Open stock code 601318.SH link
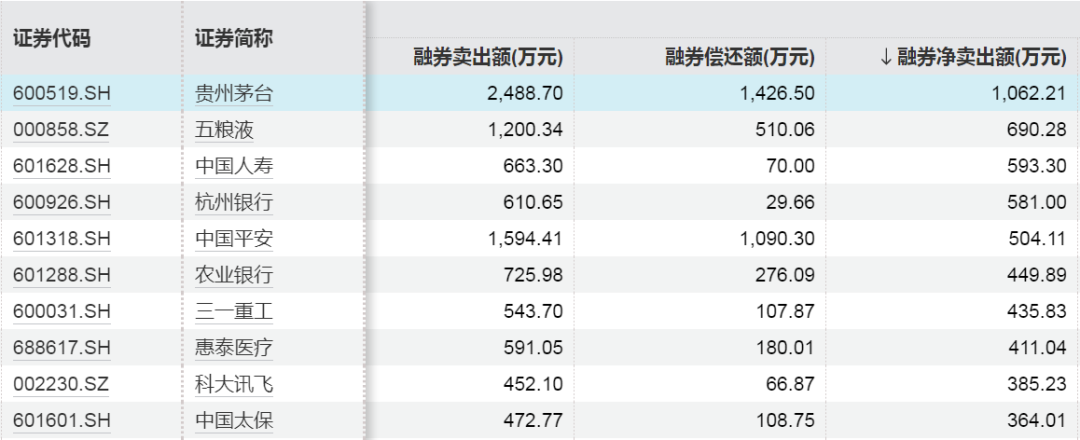This screenshot has width=1080, height=440. (61, 238)
